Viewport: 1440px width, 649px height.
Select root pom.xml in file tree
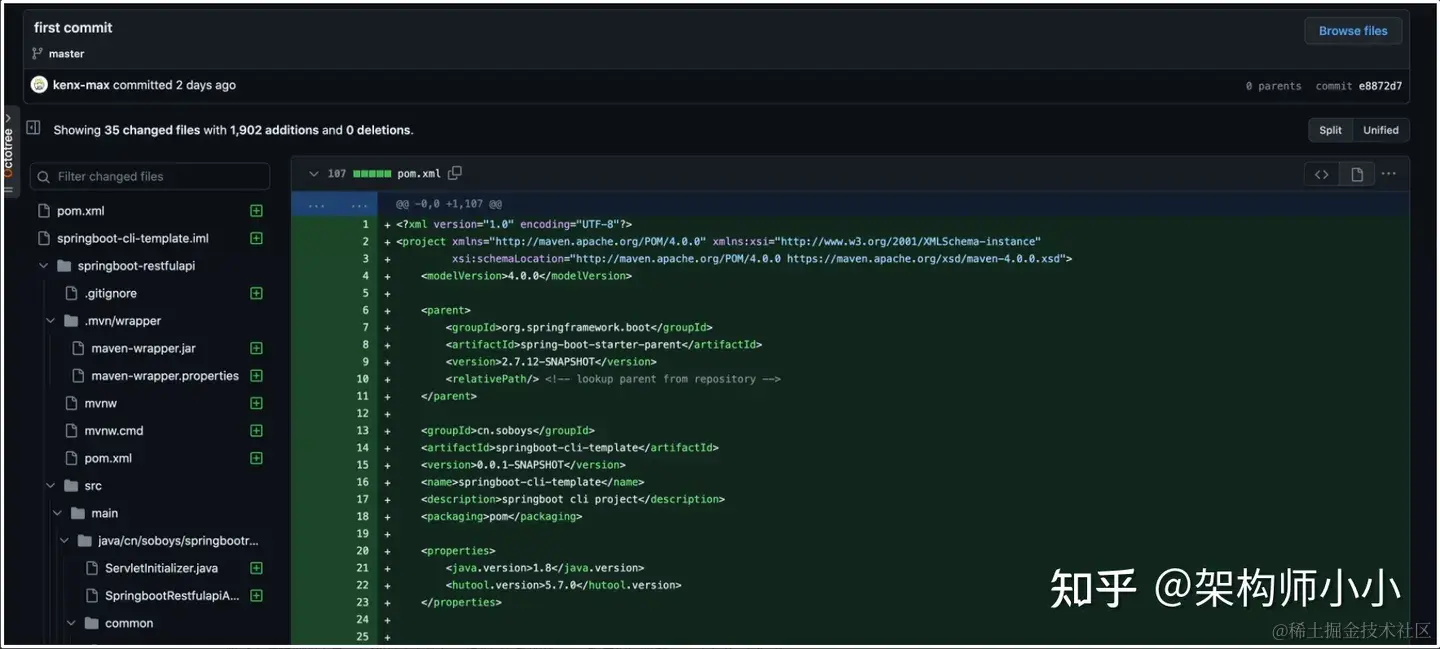pos(80,211)
